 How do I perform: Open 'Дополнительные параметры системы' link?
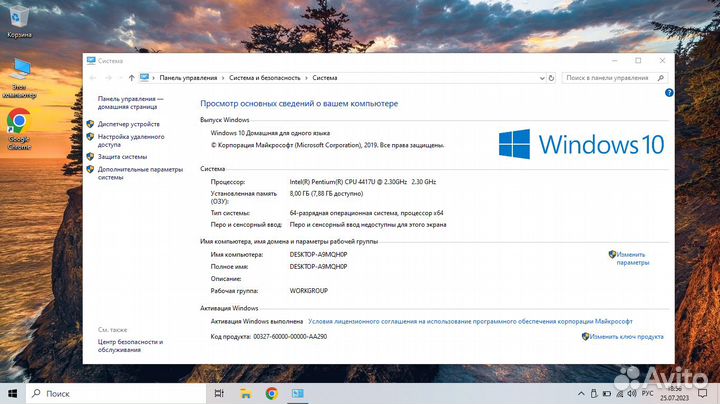point(140,173)
